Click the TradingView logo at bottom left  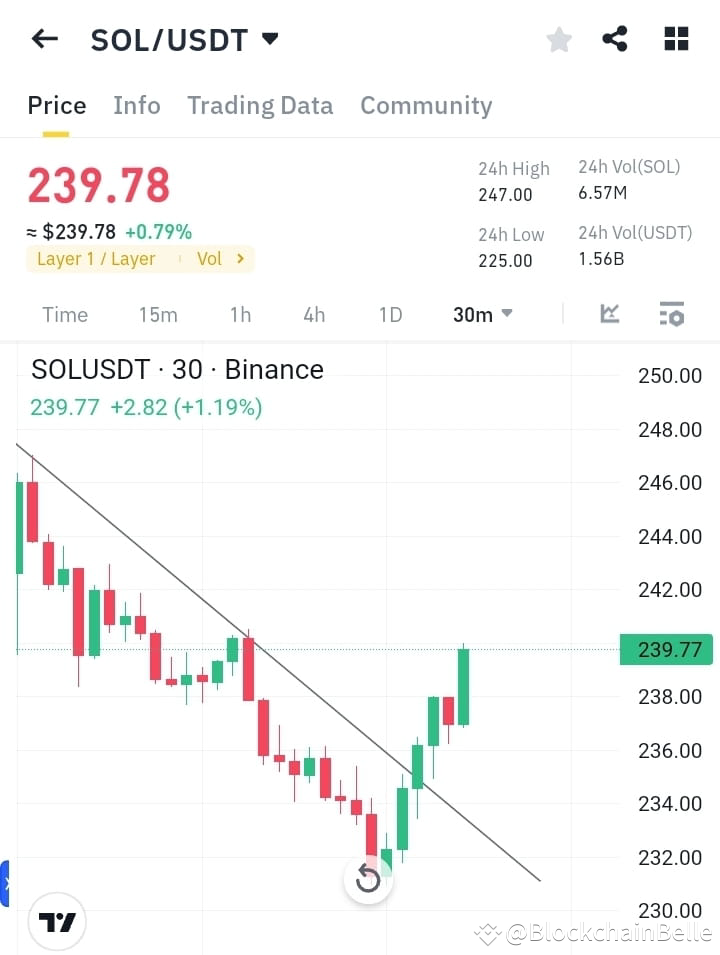click(x=57, y=921)
